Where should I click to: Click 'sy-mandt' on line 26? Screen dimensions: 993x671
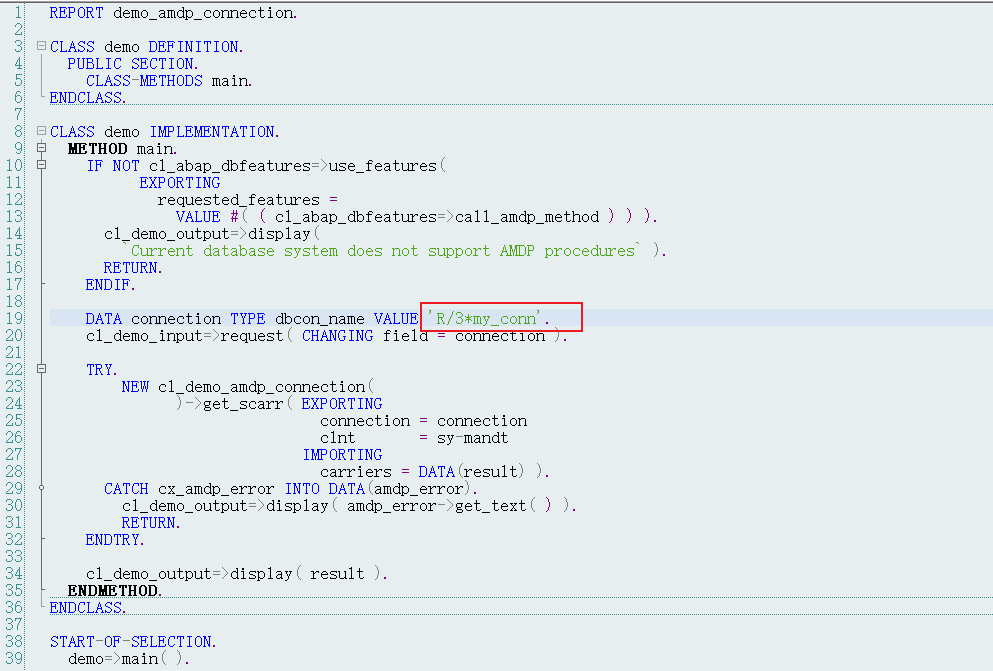coord(472,438)
